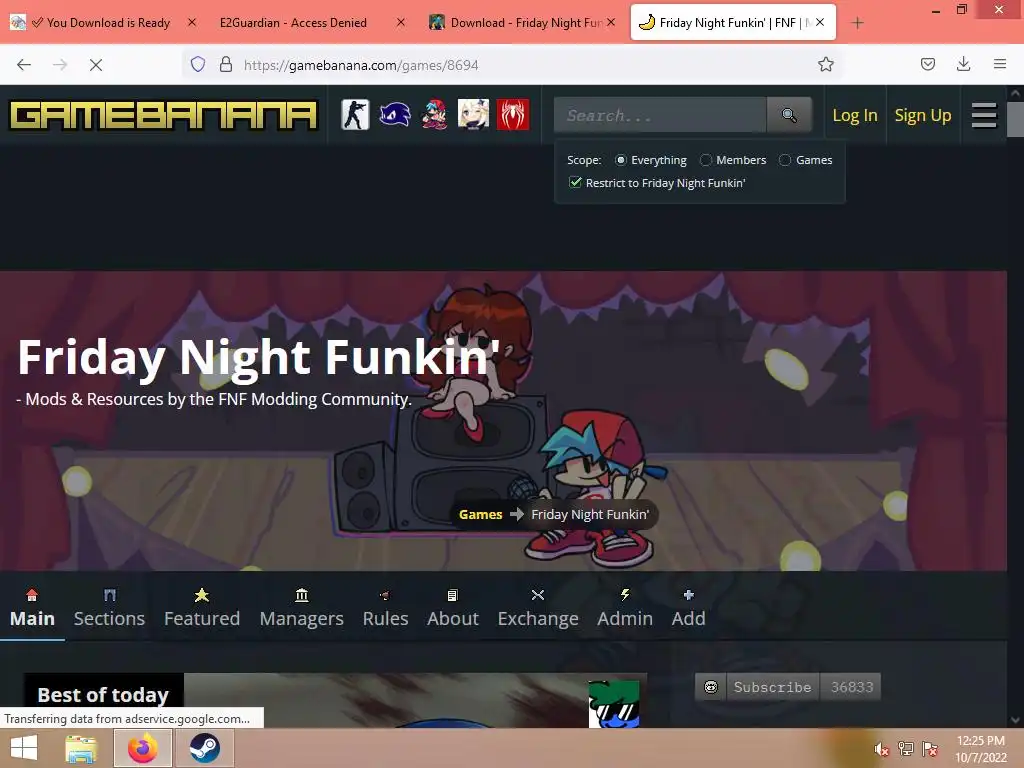The width and height of the screenshot is (1024, 768).
Task: Click the Sign Up link
Action: point(923,116)
